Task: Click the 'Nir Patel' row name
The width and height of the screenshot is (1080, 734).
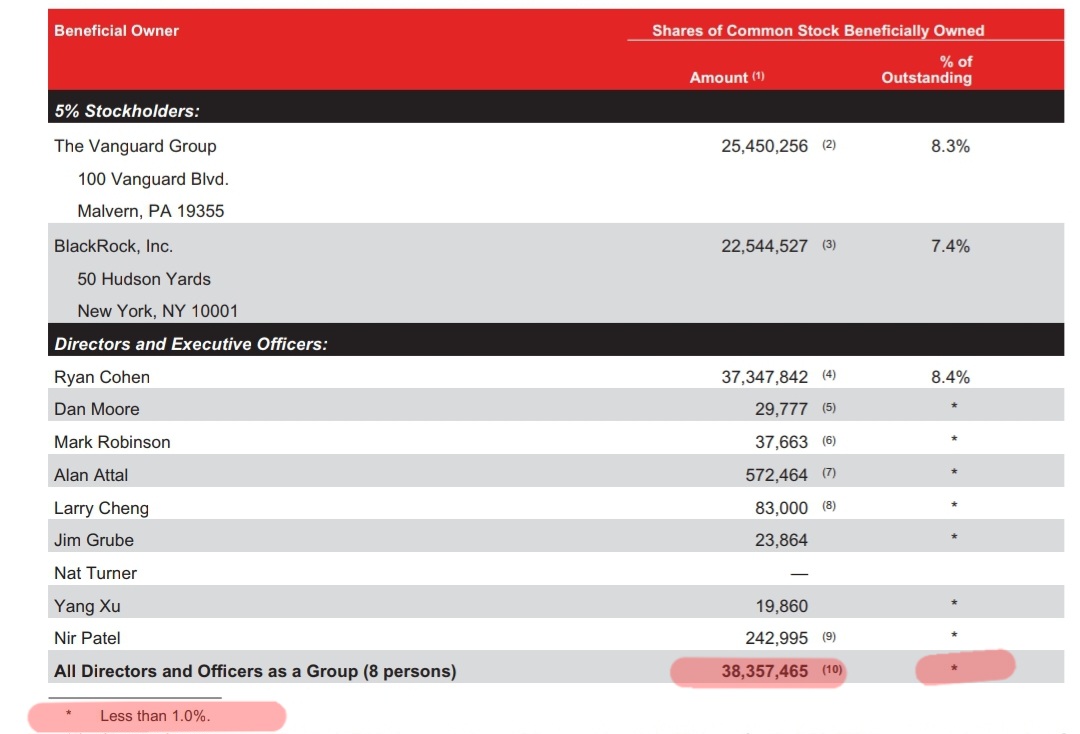Action: [87, 638]
